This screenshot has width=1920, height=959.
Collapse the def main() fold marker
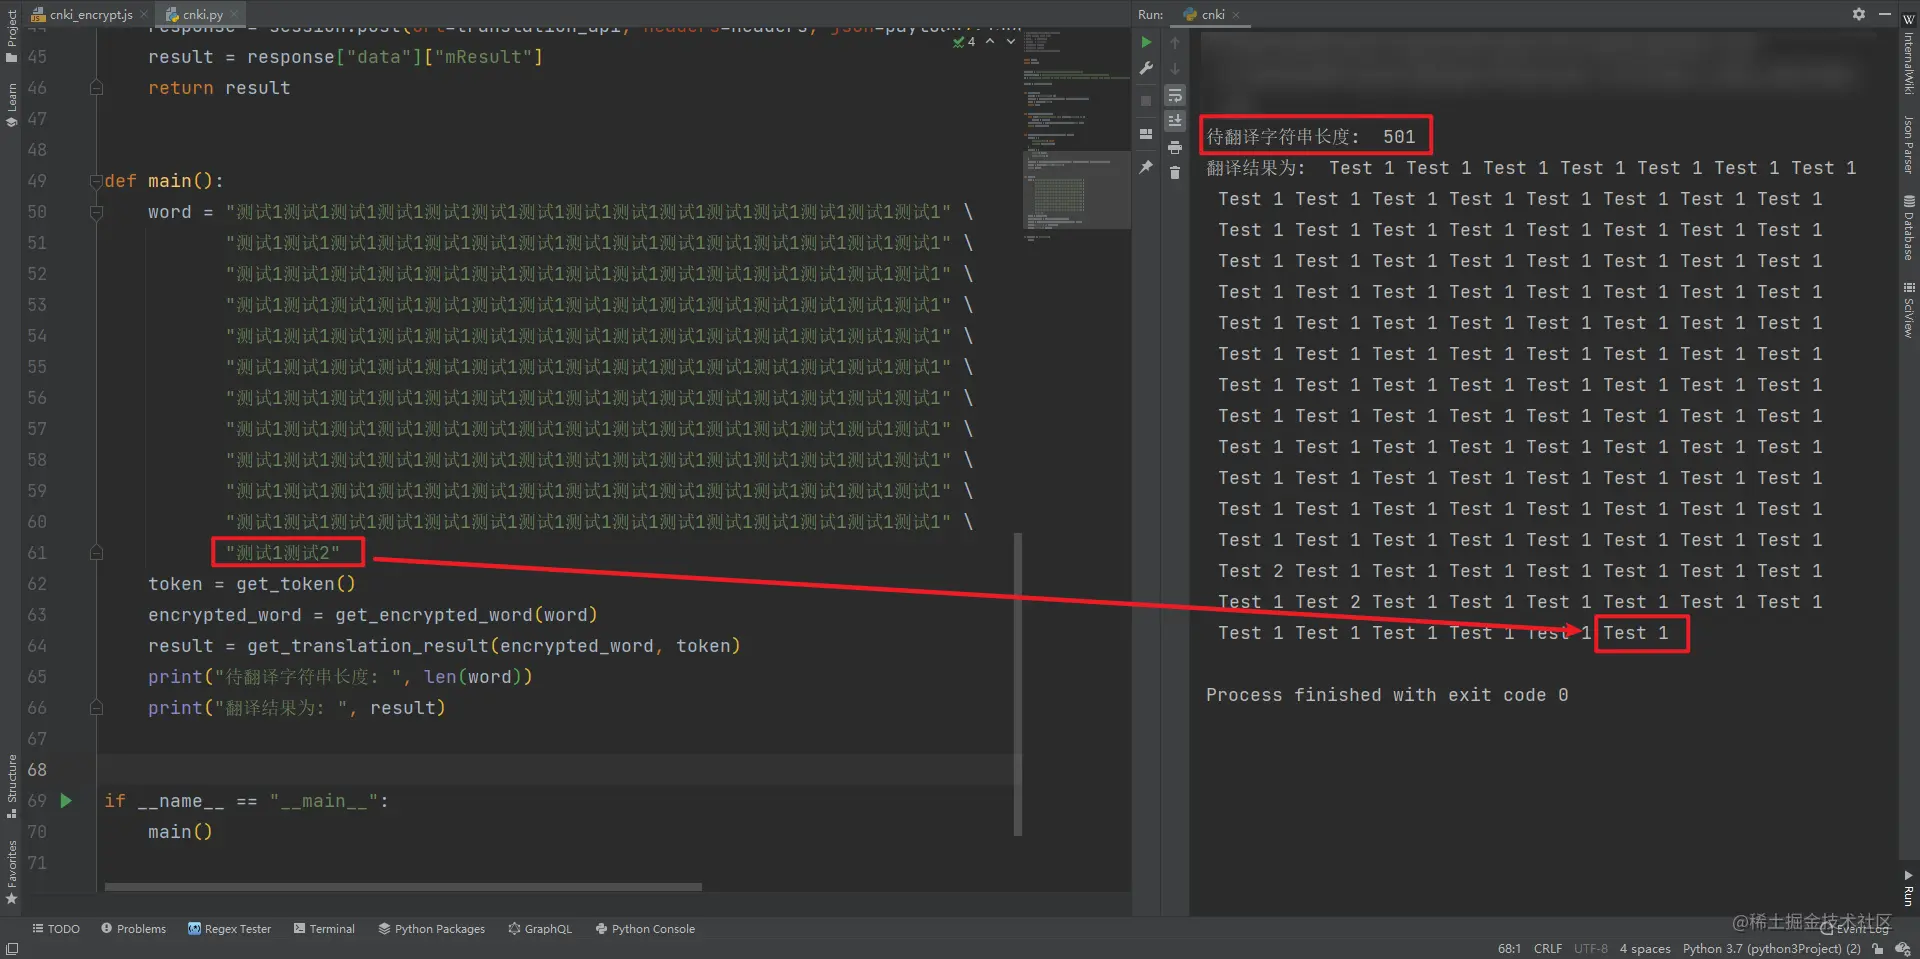coord(96,181)
